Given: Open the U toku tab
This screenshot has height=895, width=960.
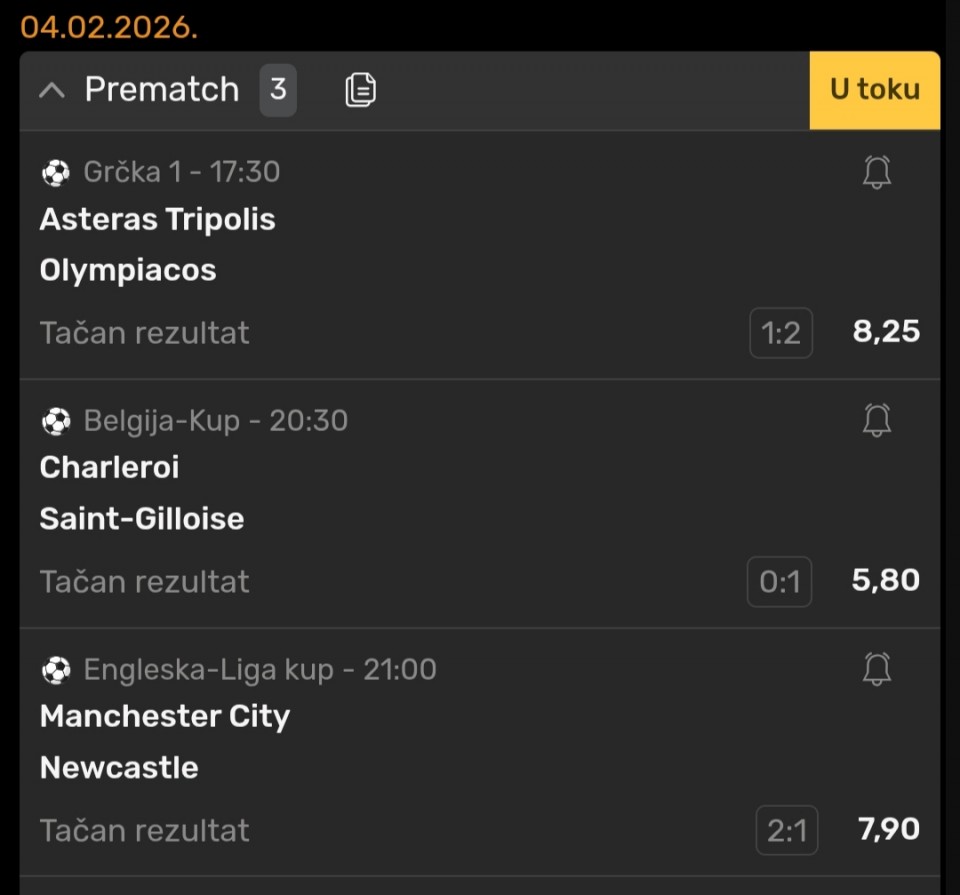Looking at the screenshot, I should (x=874, y=90).
